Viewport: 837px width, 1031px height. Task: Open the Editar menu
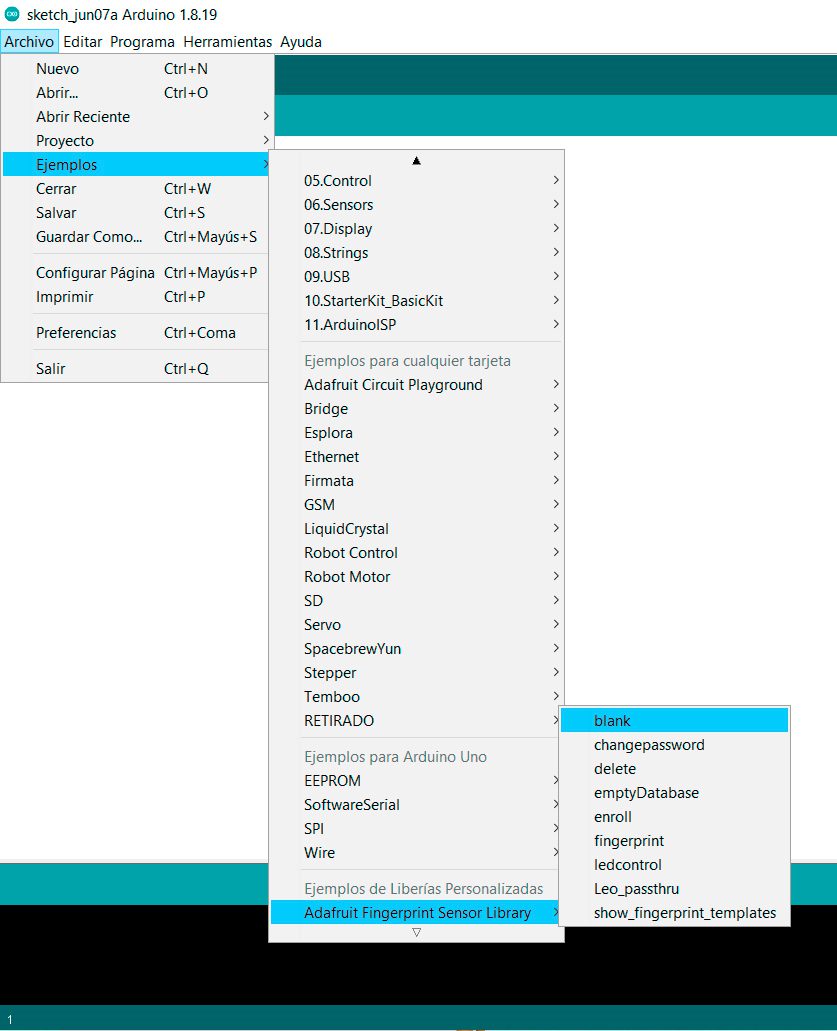coord(83,42)
